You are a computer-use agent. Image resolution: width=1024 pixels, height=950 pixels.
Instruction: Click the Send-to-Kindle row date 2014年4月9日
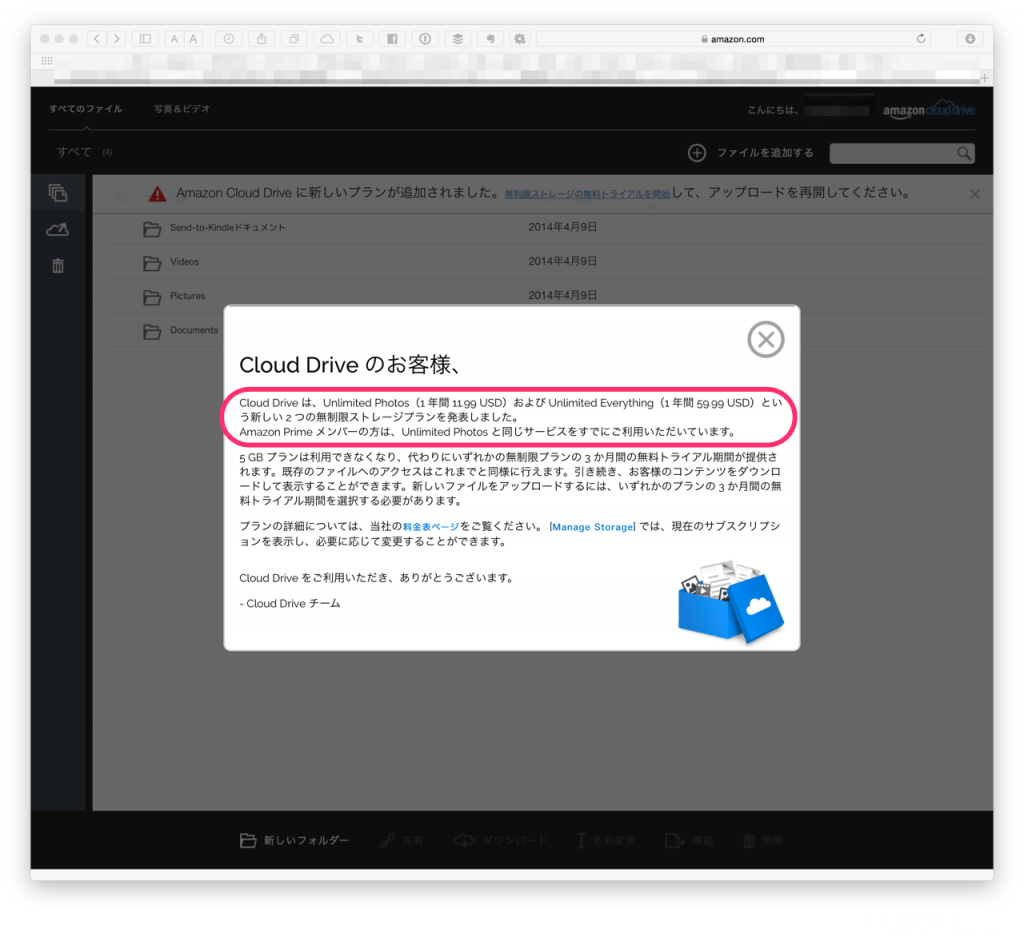tap(562, 227)
